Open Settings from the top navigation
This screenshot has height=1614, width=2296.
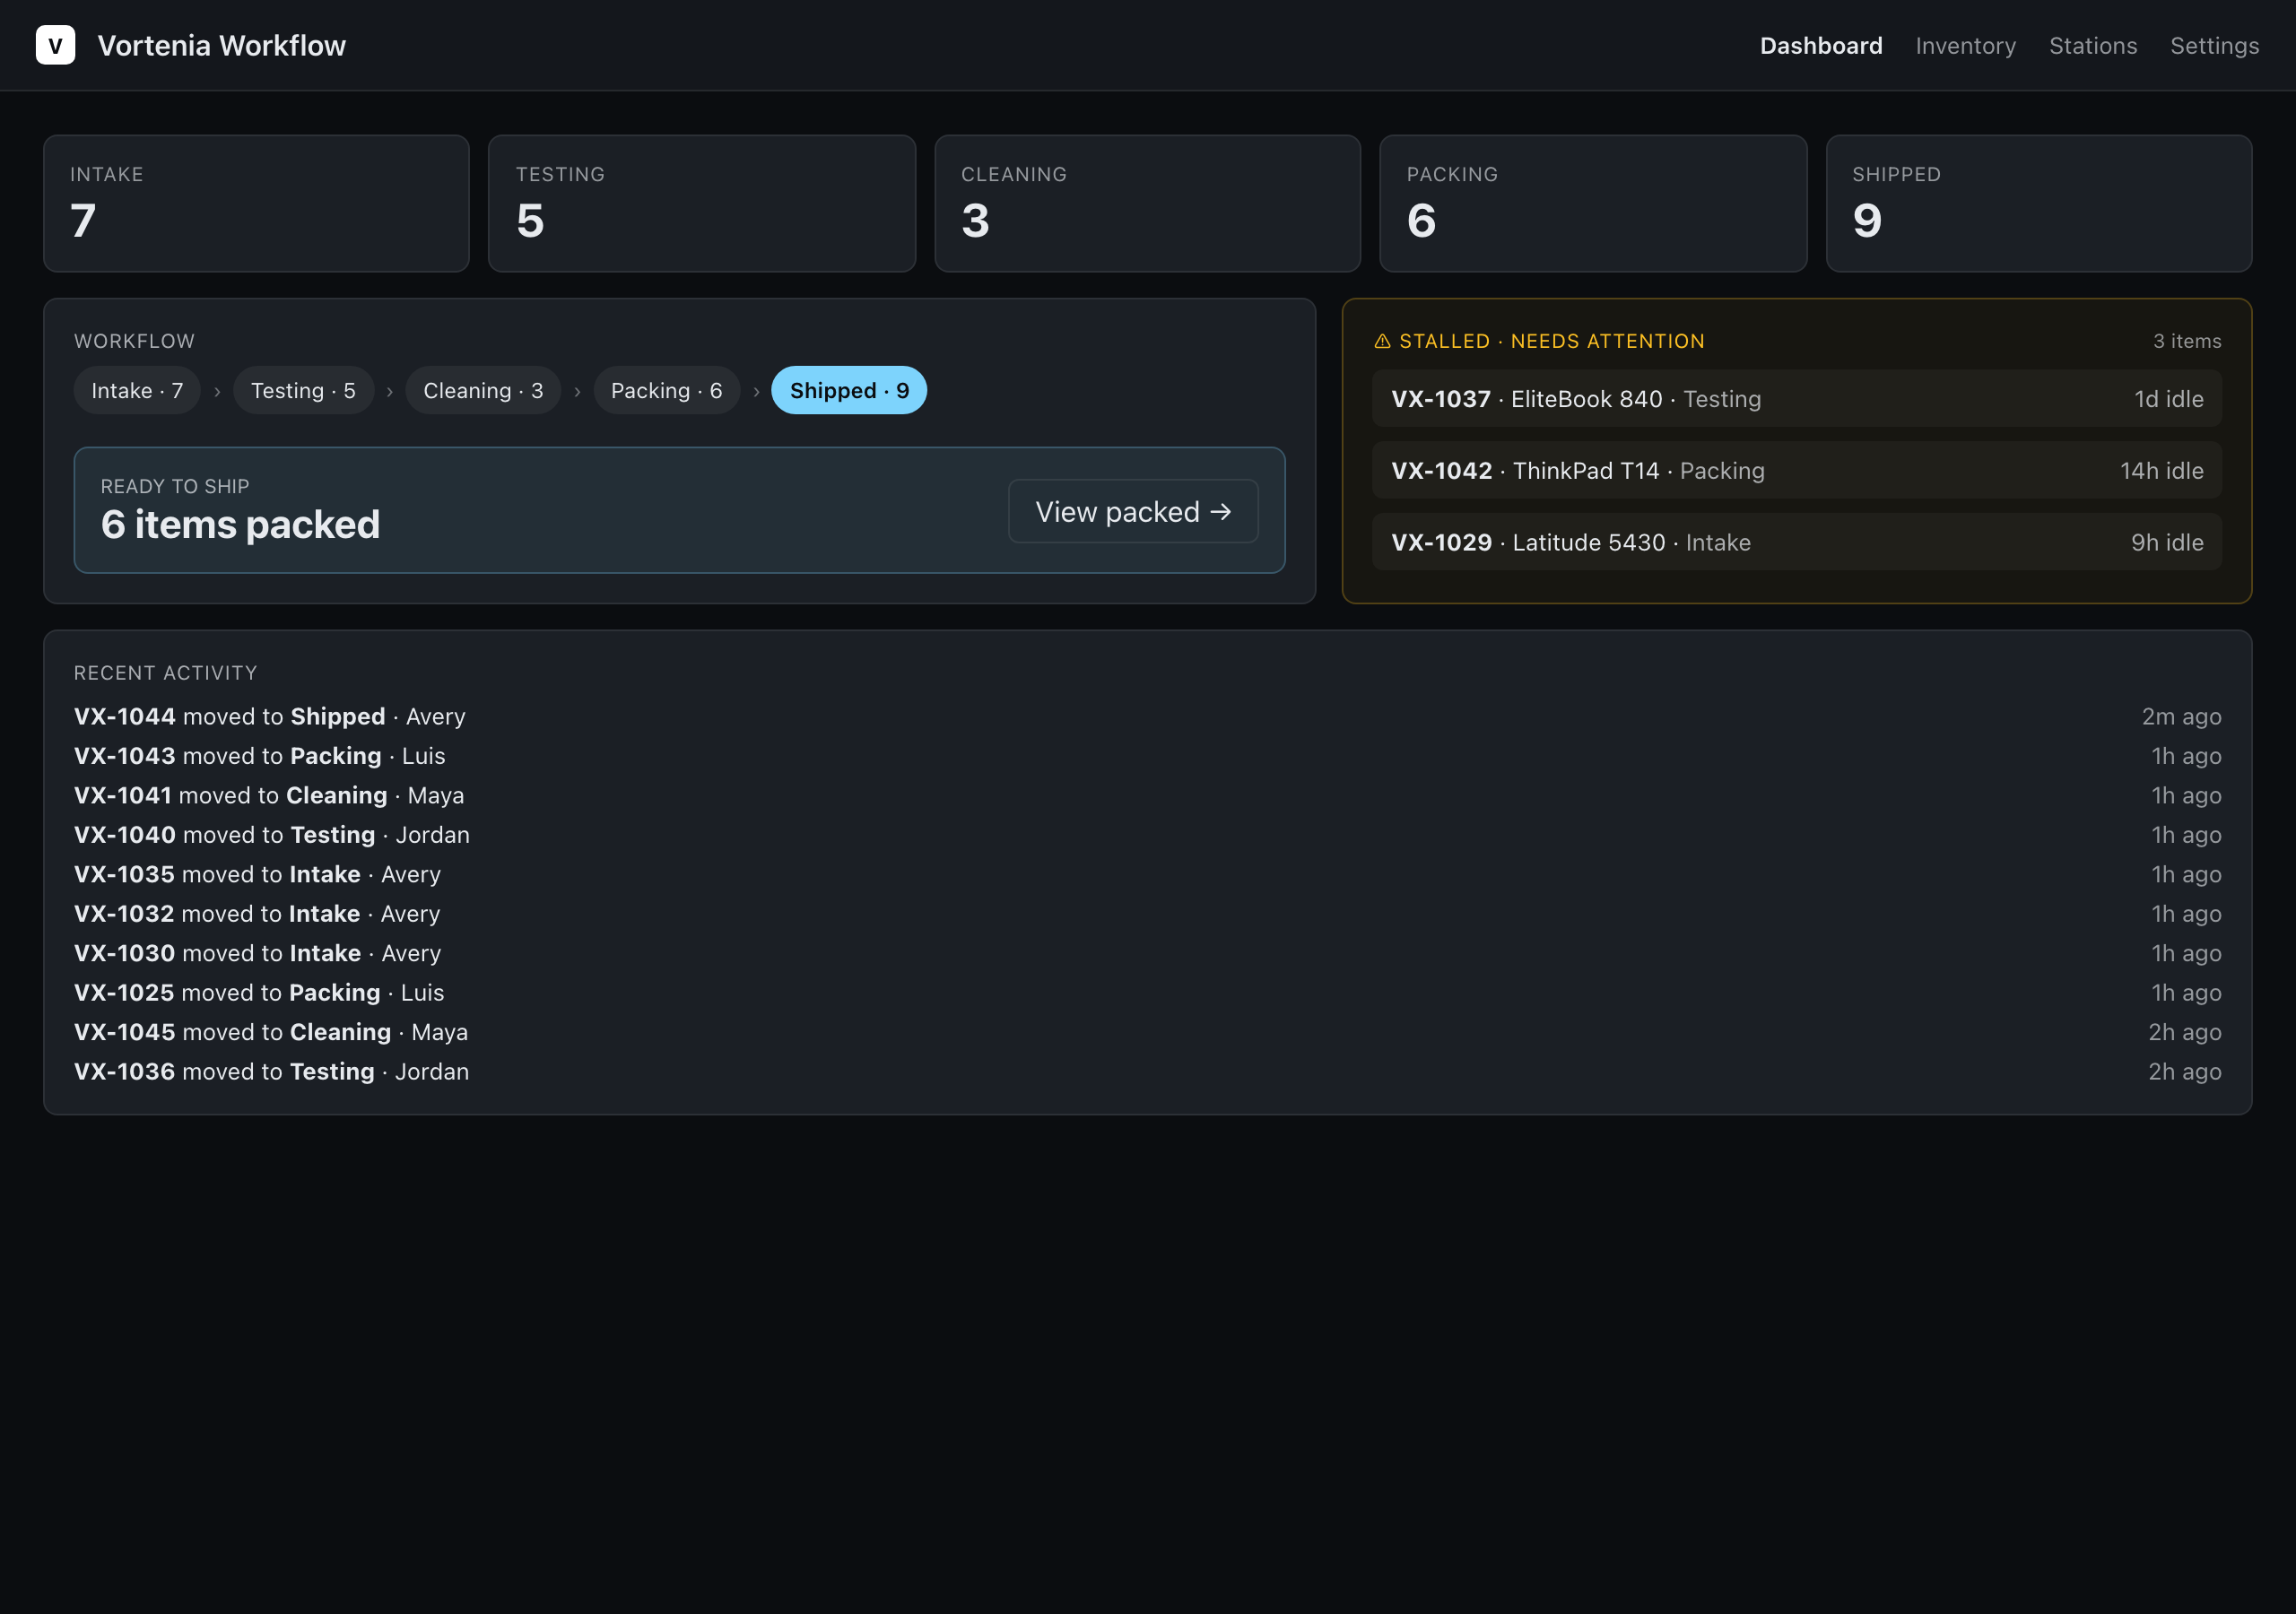[2214, 46]
